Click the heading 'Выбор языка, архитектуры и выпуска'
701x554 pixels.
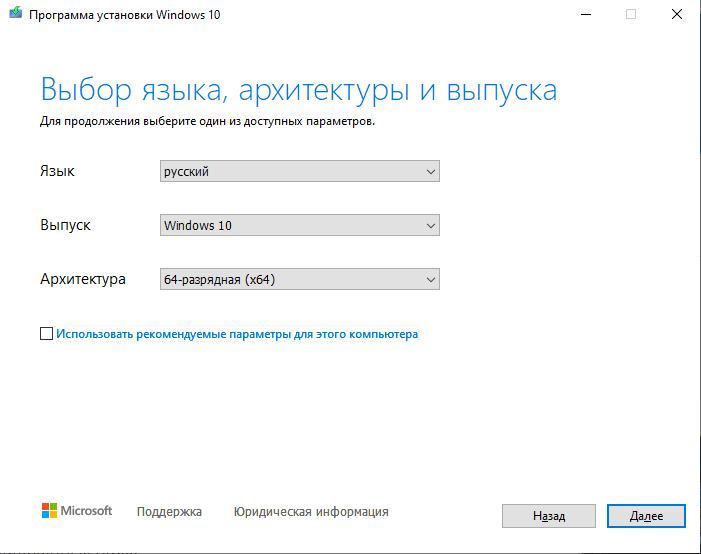tap(299, 90)
